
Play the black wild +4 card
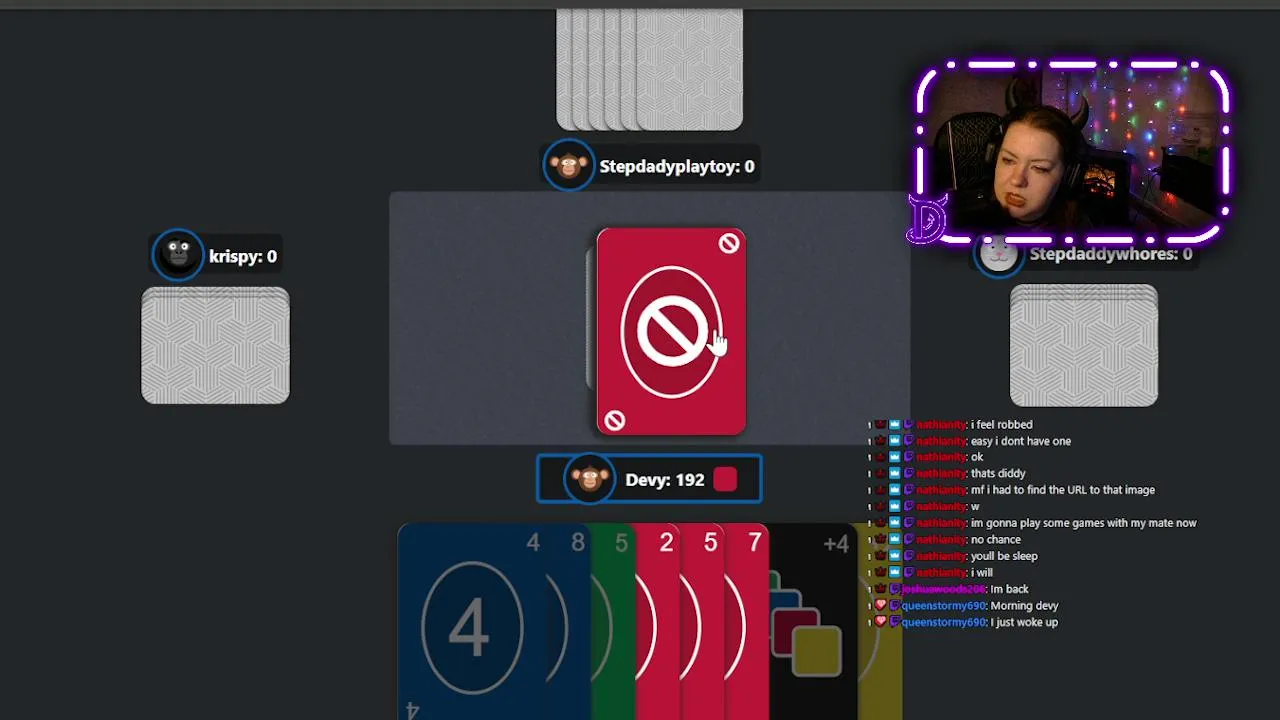(812, 622)
